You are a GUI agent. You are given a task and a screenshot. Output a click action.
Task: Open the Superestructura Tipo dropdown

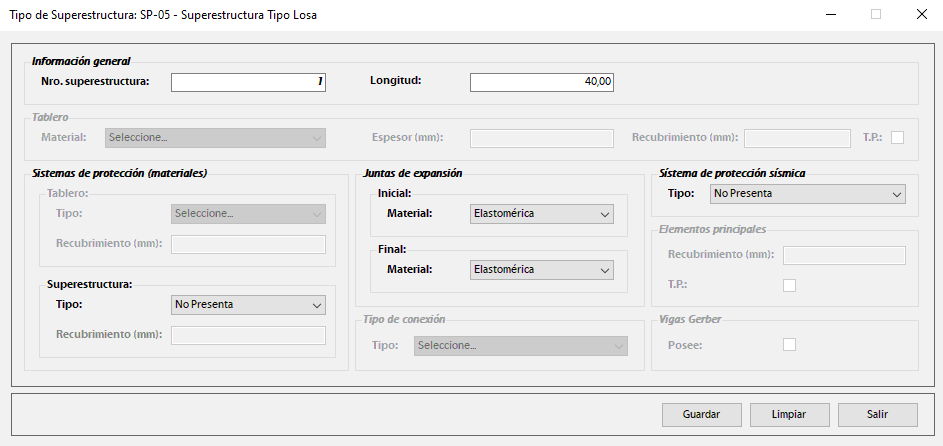pos(248,304)
